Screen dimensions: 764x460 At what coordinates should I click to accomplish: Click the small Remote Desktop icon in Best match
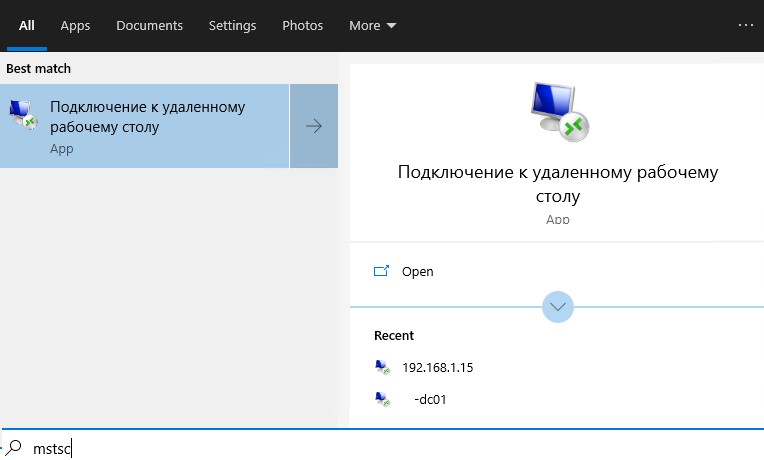point(24,116)
